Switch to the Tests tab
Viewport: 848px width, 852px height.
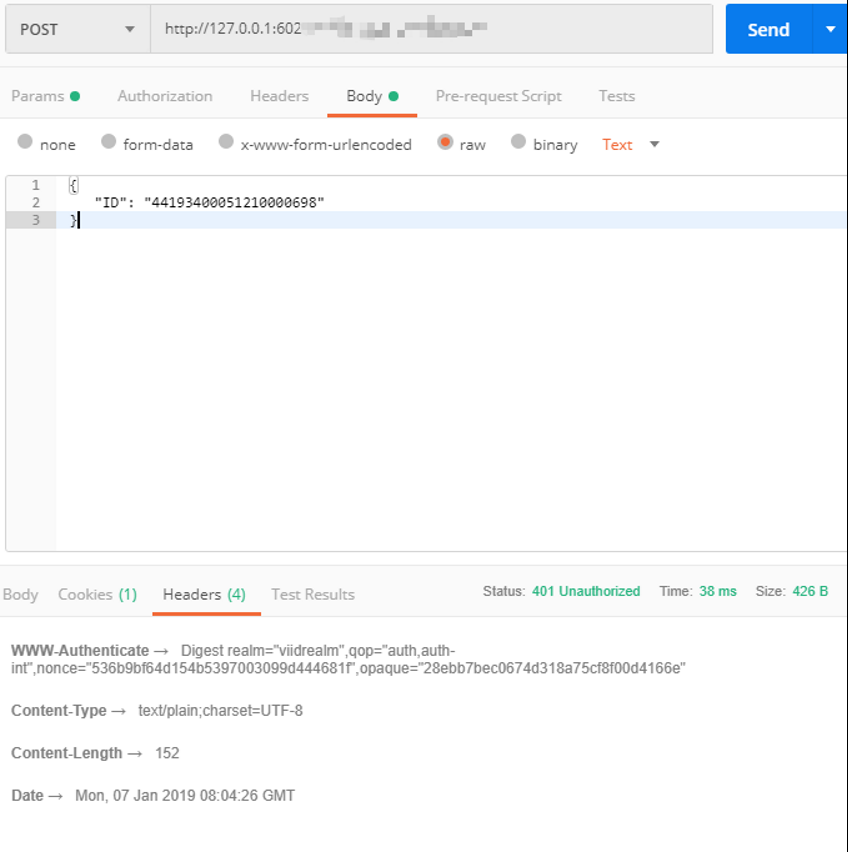tap(616, 96)
